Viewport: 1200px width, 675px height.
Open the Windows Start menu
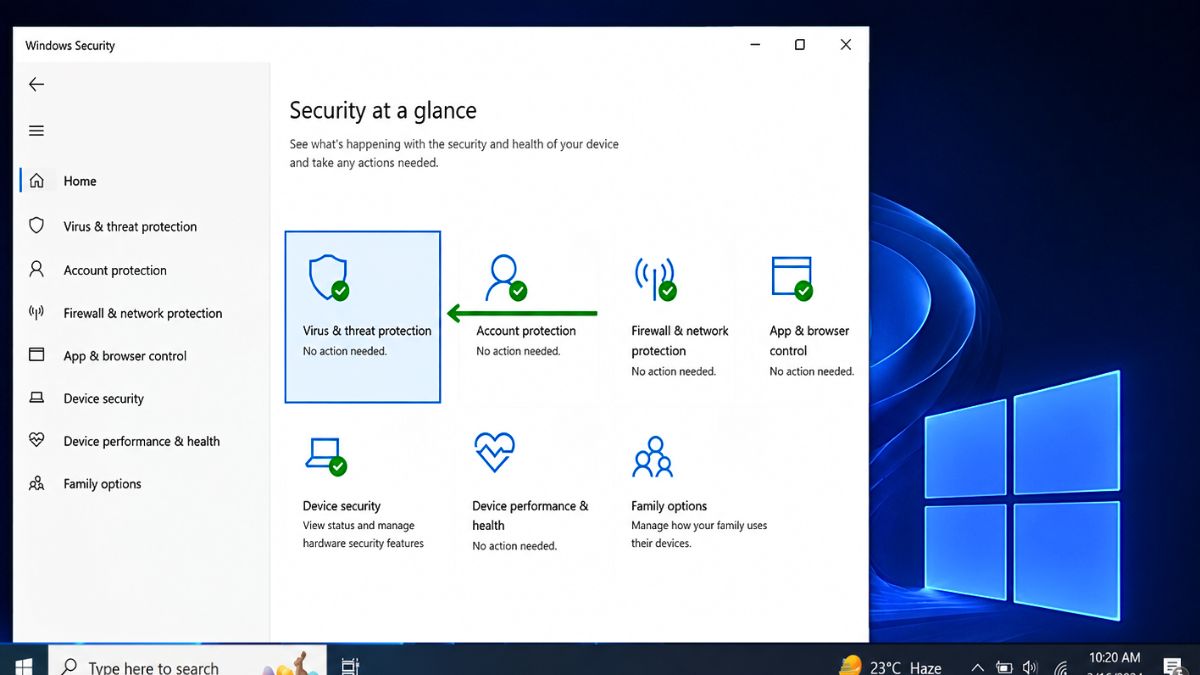(22, 666)
